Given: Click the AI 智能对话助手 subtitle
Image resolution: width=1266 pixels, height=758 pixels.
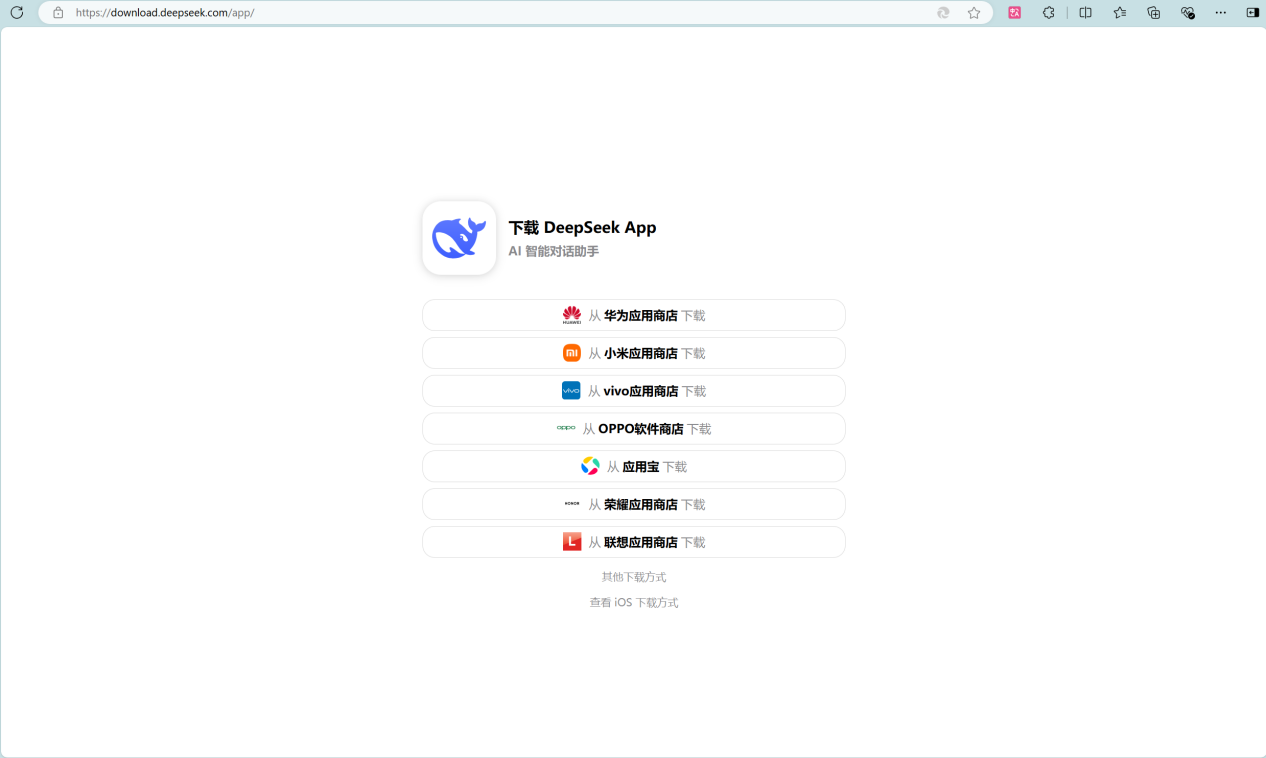Looking at the screenshot, I should (x=553, y=251).
